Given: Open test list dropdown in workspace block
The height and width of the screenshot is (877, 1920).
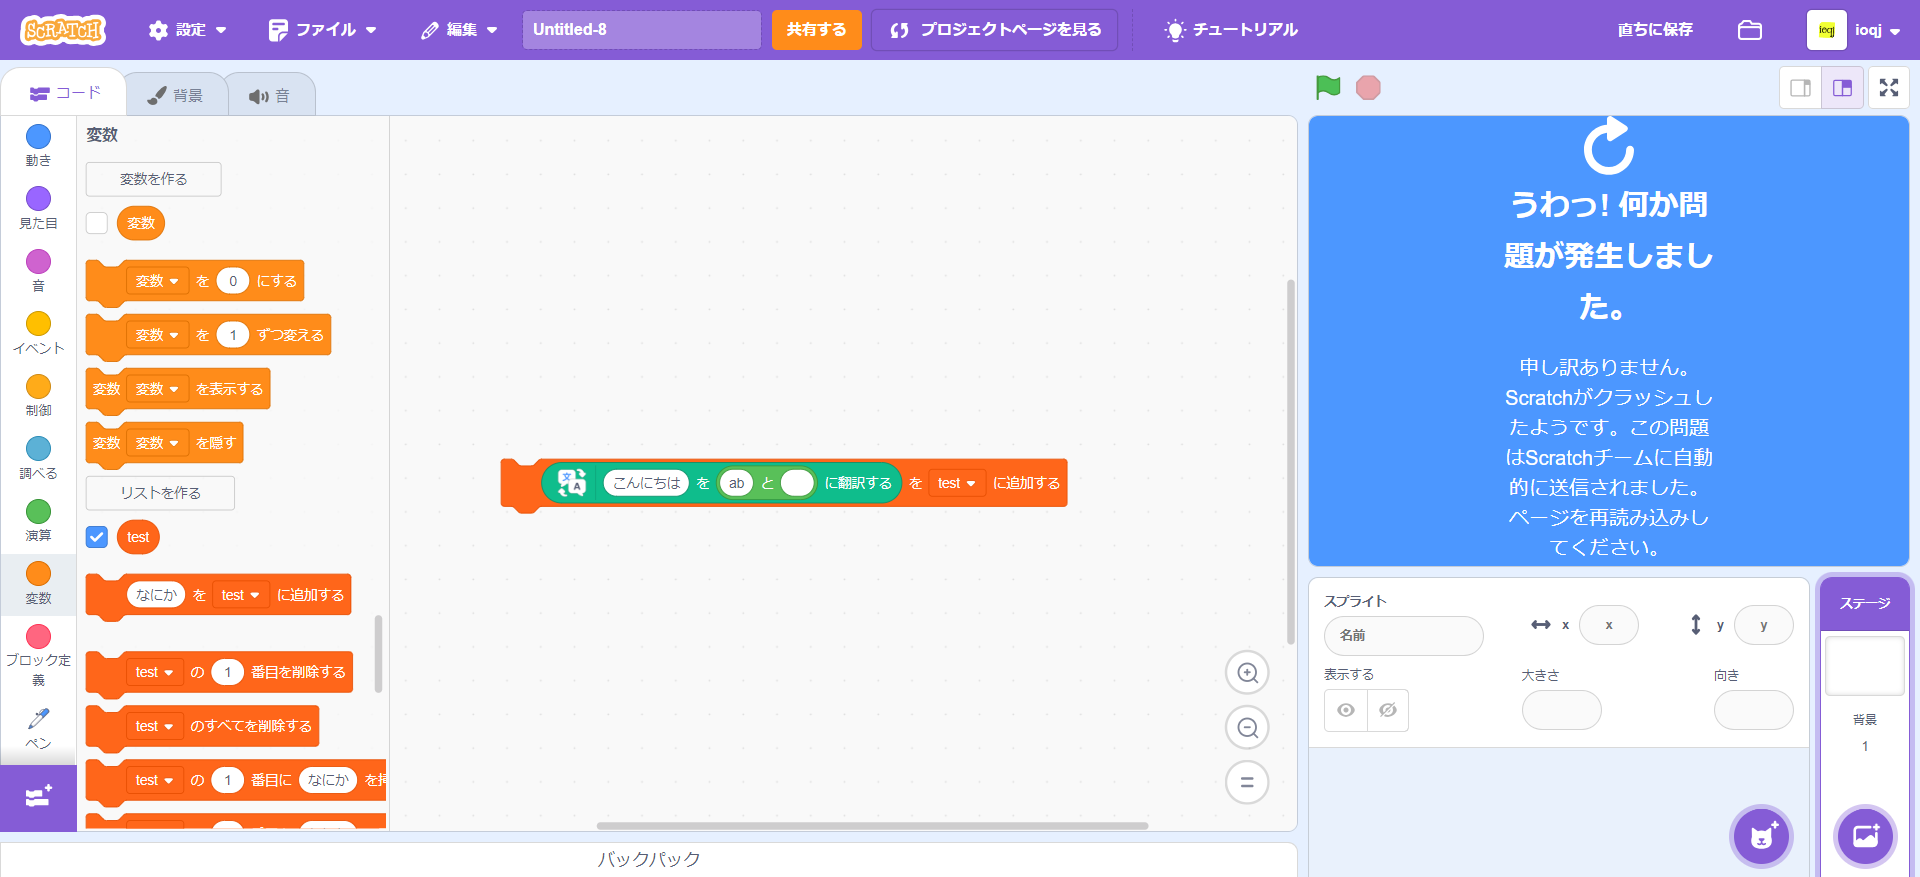Looking at the screenshot, I should (x=956, y=483).
